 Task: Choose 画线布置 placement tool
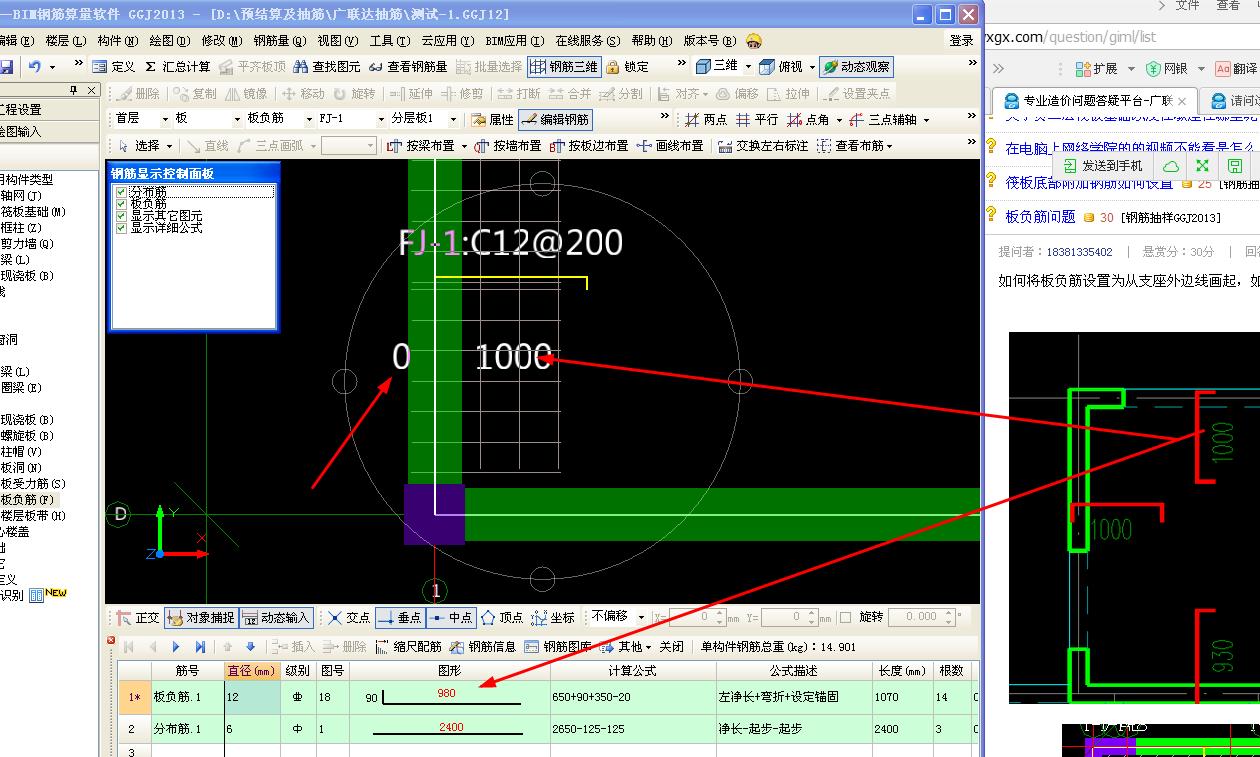670,146
